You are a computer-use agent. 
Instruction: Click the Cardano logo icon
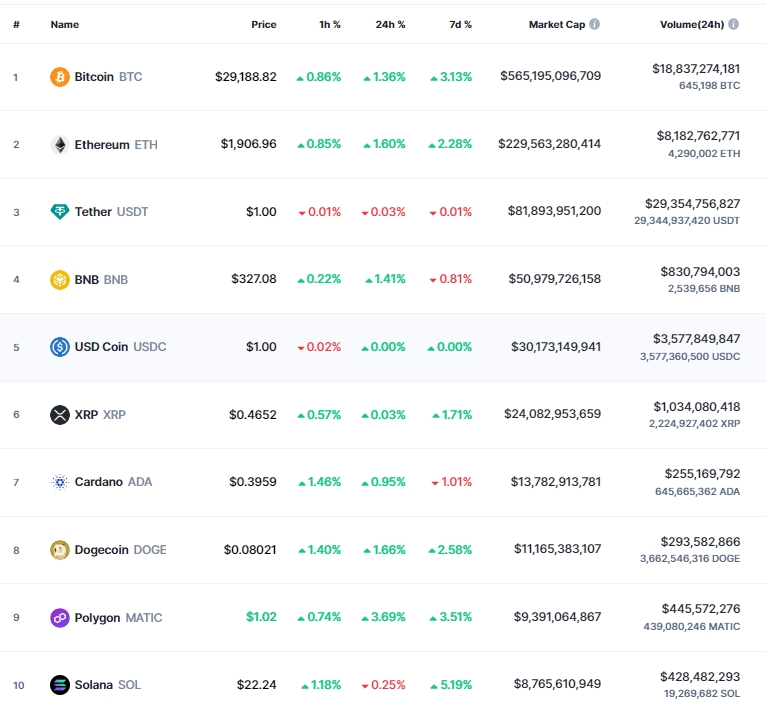pos(60,482)
